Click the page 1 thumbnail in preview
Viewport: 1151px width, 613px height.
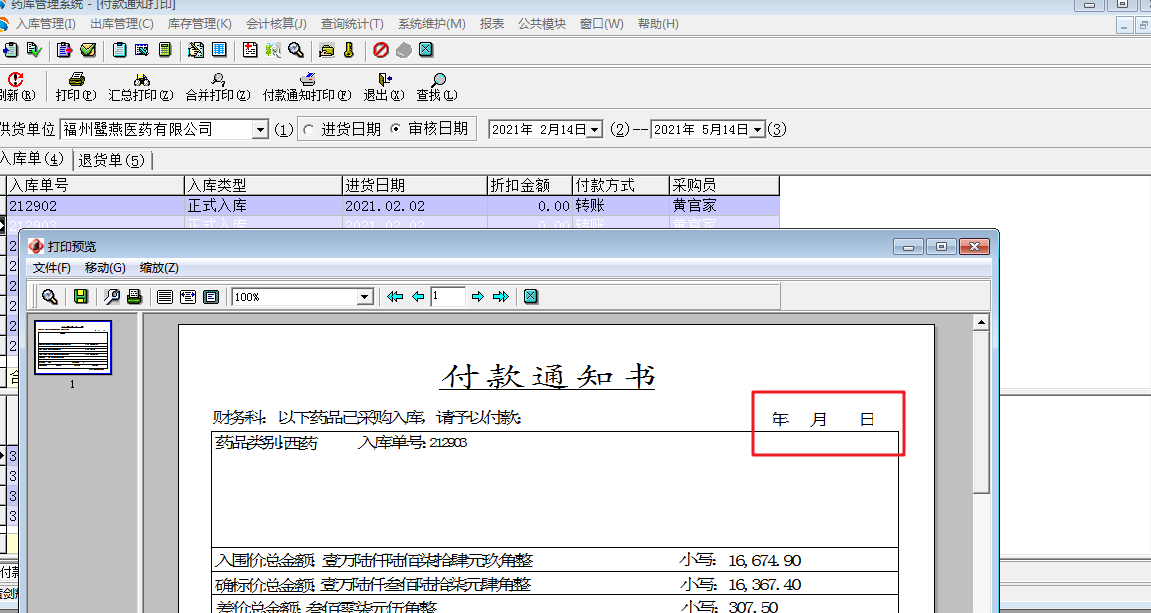(x=73, y=347)
